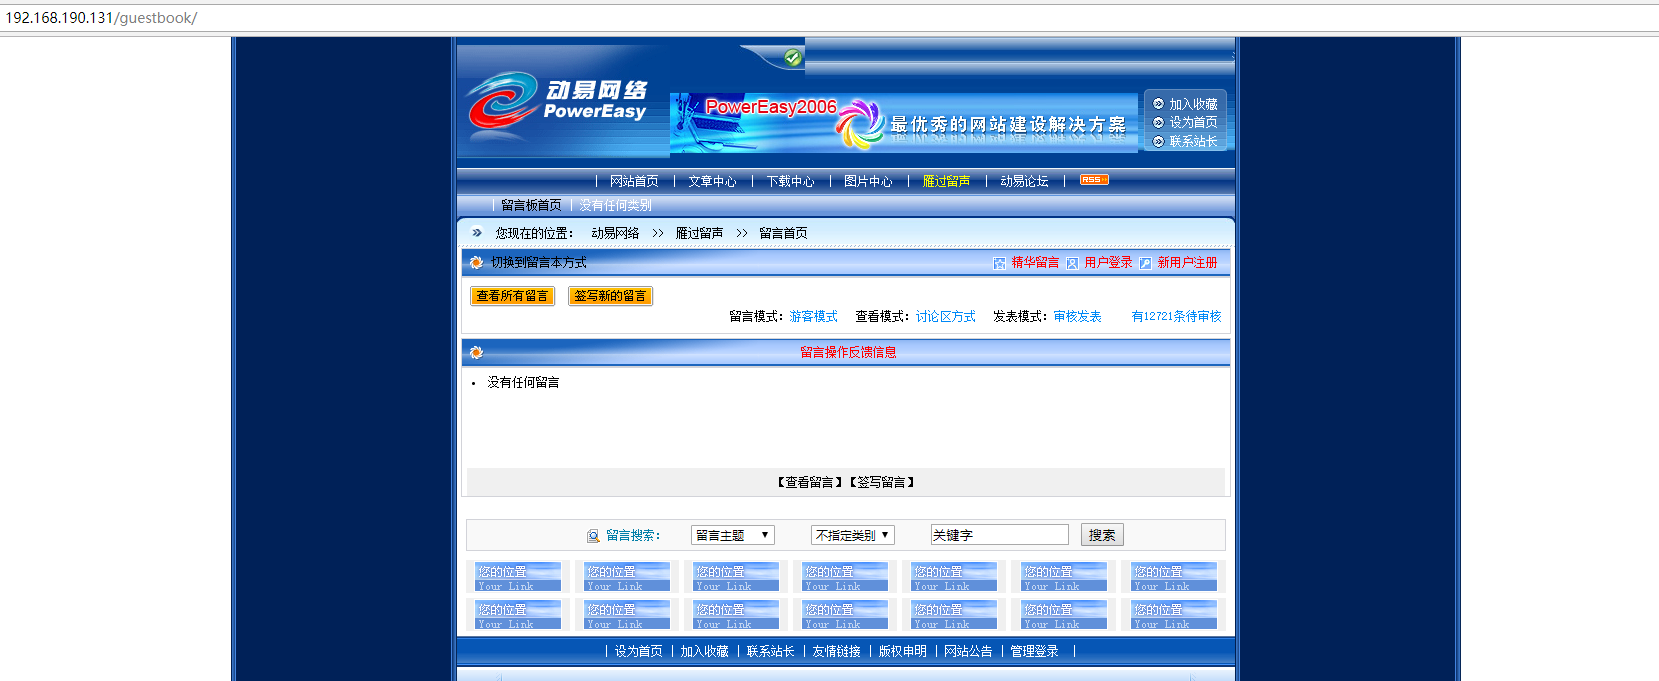The width and height of the screenshot is (1659, 681).
Task: Open 版权申明 in footer
Action: pos(902,651)
